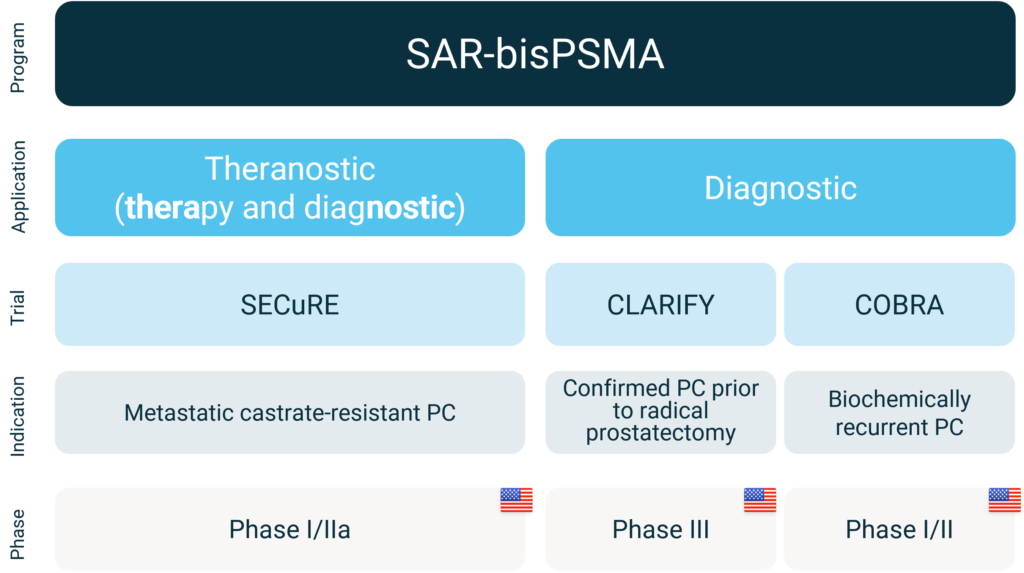1024x573 pixels.
Task: Open the CLARIFY trial box
Action: (661, 304)
